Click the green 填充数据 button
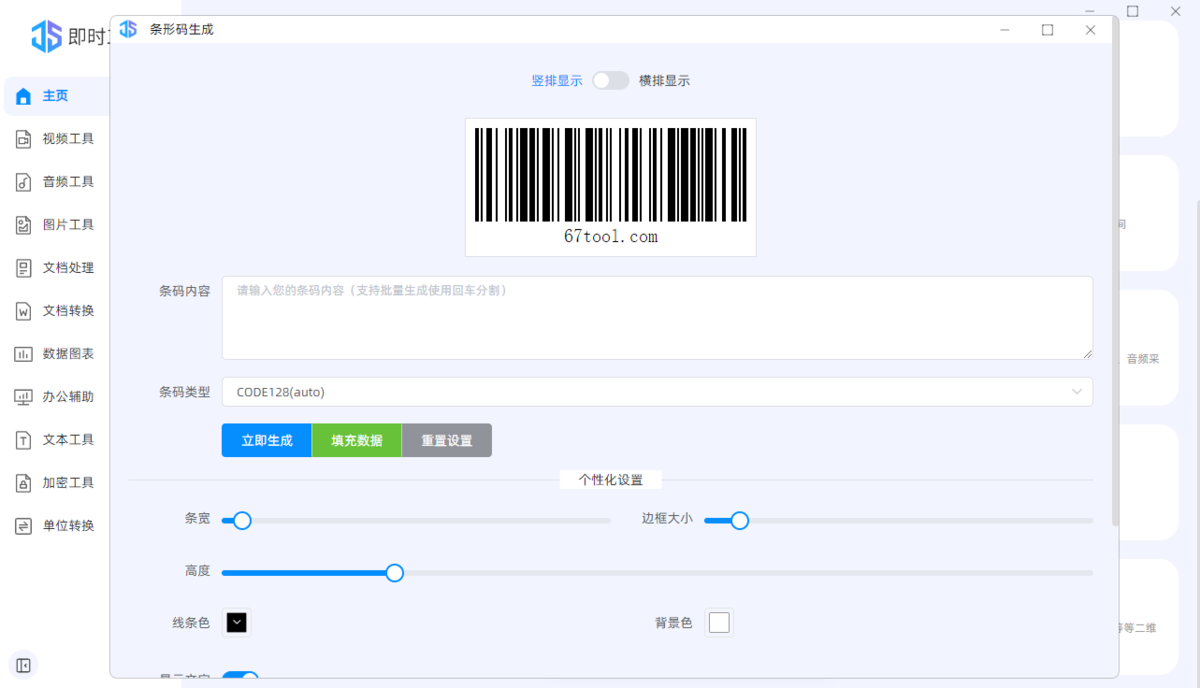This screenshot has height=688, width=1200. 357,441
